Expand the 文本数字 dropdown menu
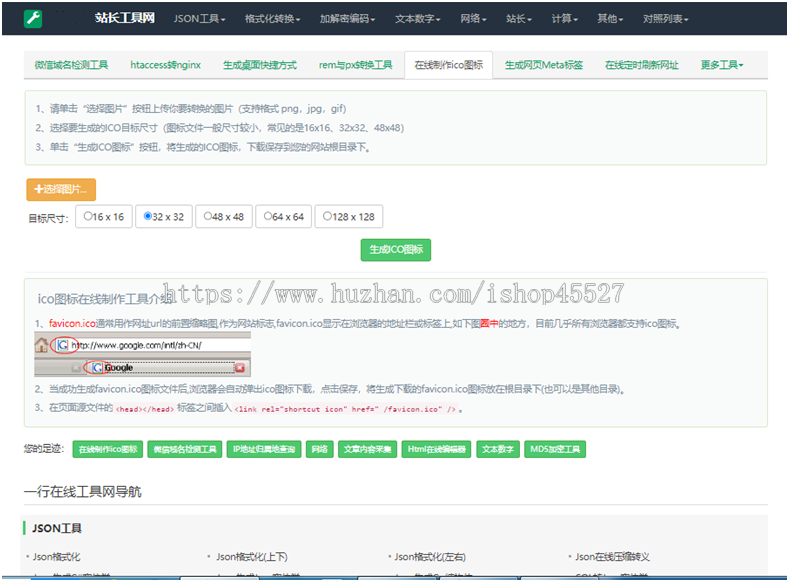This screenshot has height=582, width=789. [x=417, y=19]
